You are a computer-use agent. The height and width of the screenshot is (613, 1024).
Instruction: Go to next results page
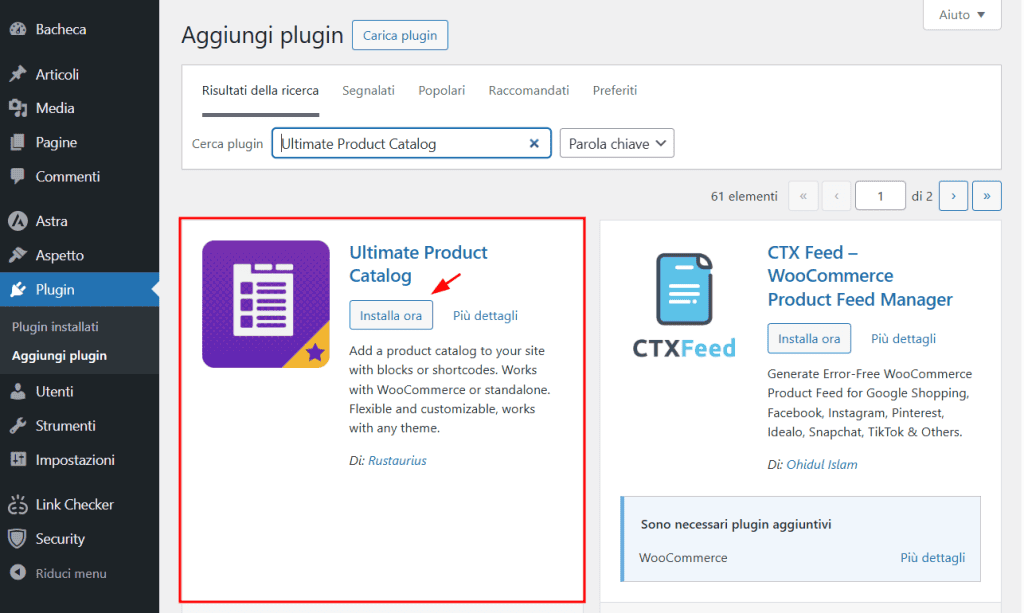click(953, 195)
